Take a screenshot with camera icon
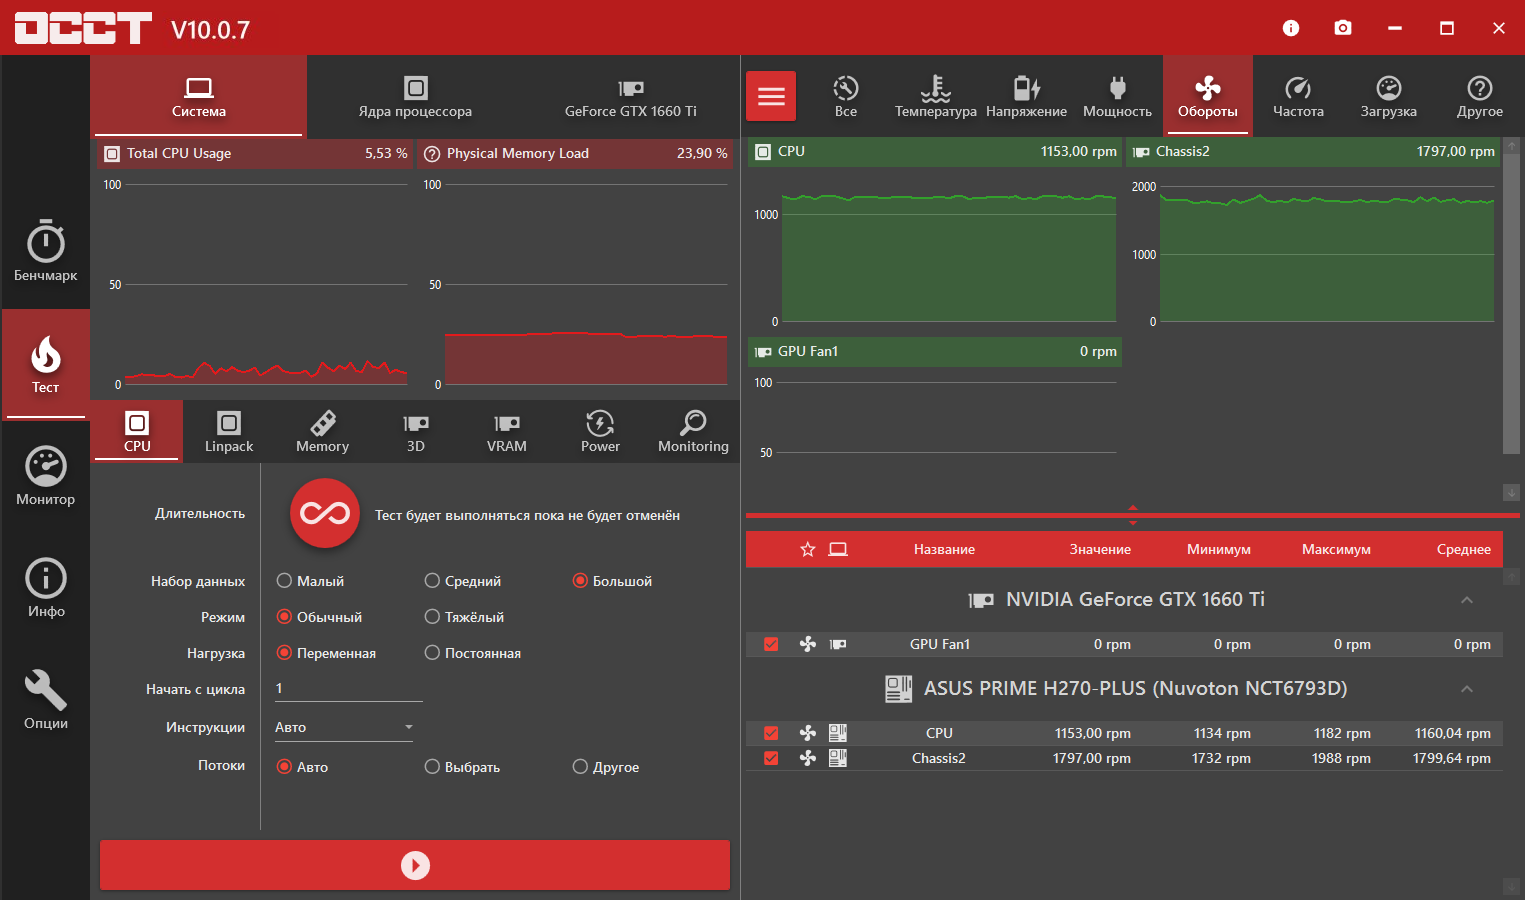1525x900 pixels. click(x=1343, y=28)
